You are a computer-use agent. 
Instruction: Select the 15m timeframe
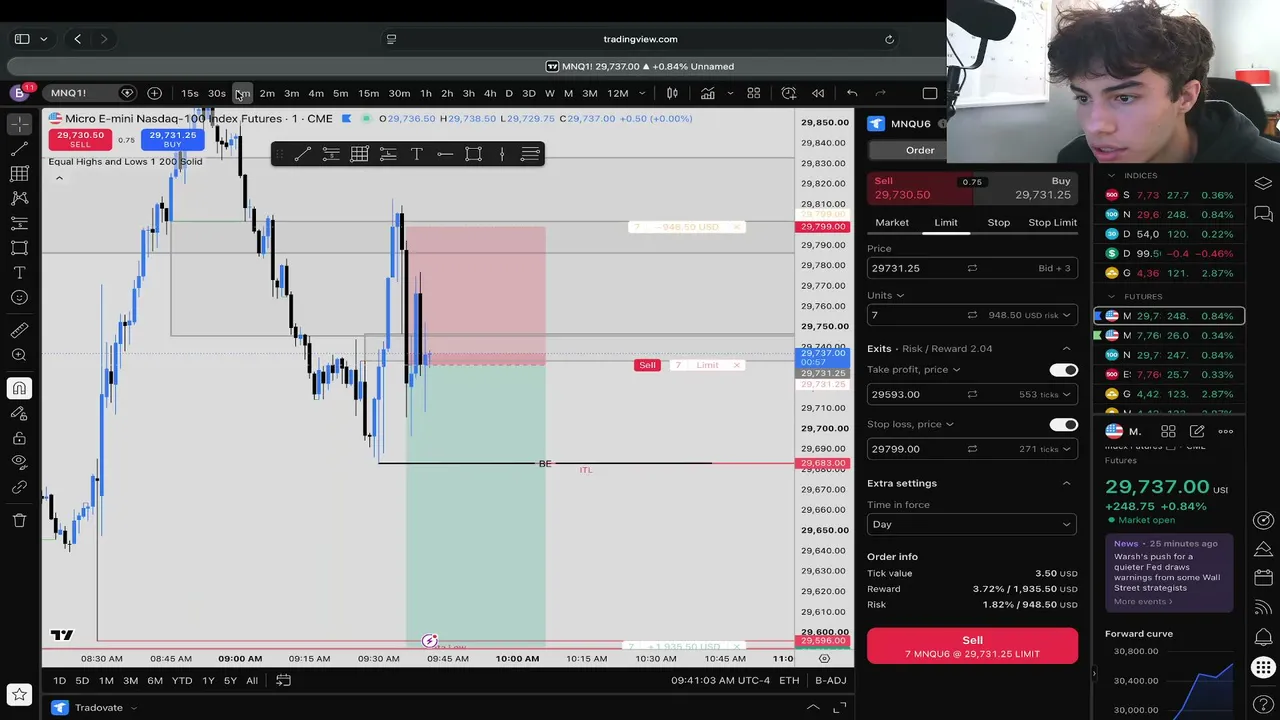point(368,93)
